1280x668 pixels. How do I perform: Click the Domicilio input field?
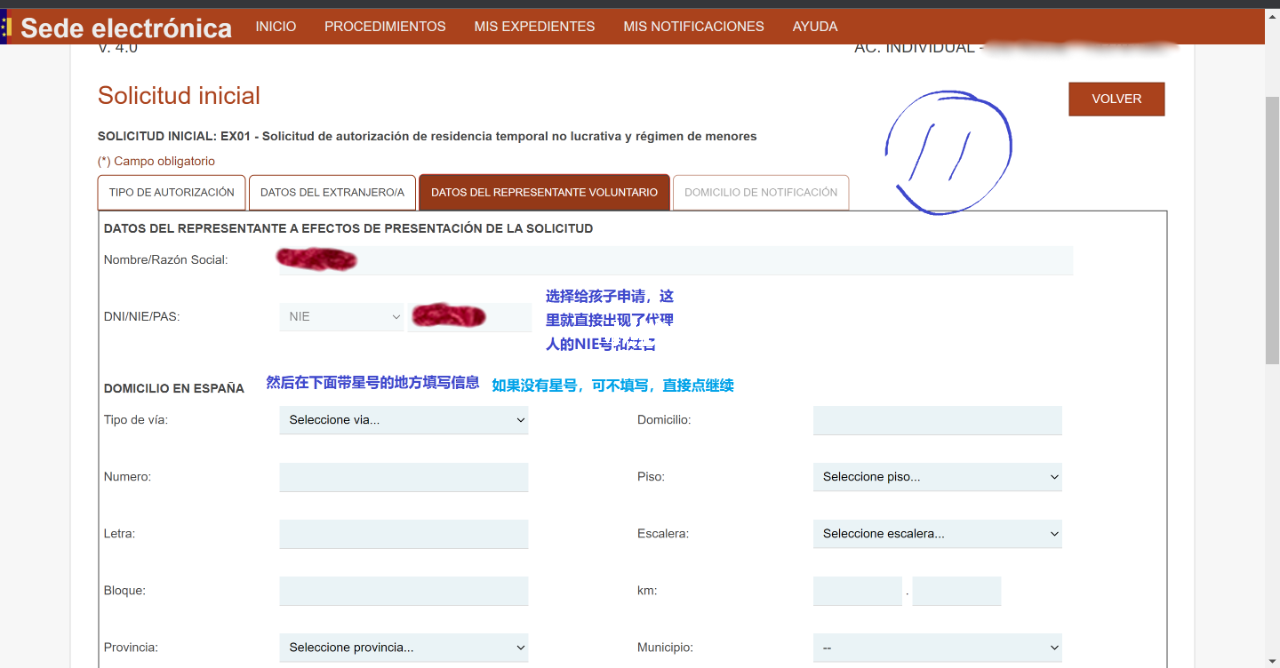click(937, 420)
